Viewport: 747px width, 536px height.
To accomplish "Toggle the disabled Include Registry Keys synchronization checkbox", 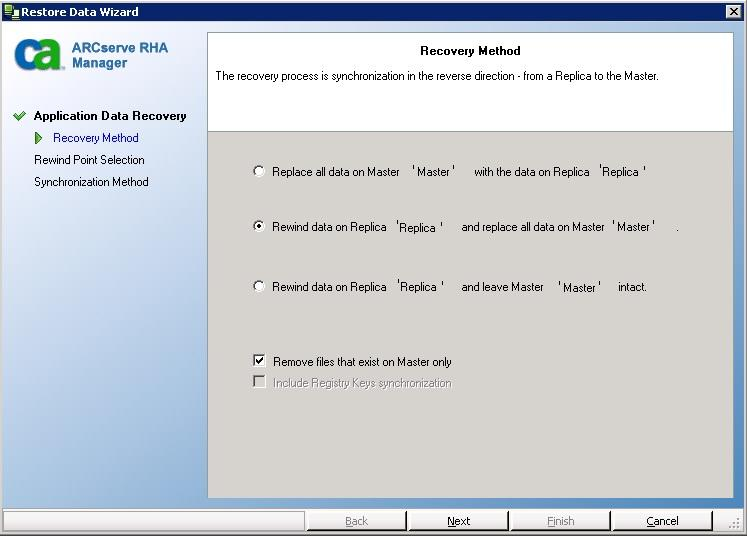I will pyautogui.click(x=259, y=382).
